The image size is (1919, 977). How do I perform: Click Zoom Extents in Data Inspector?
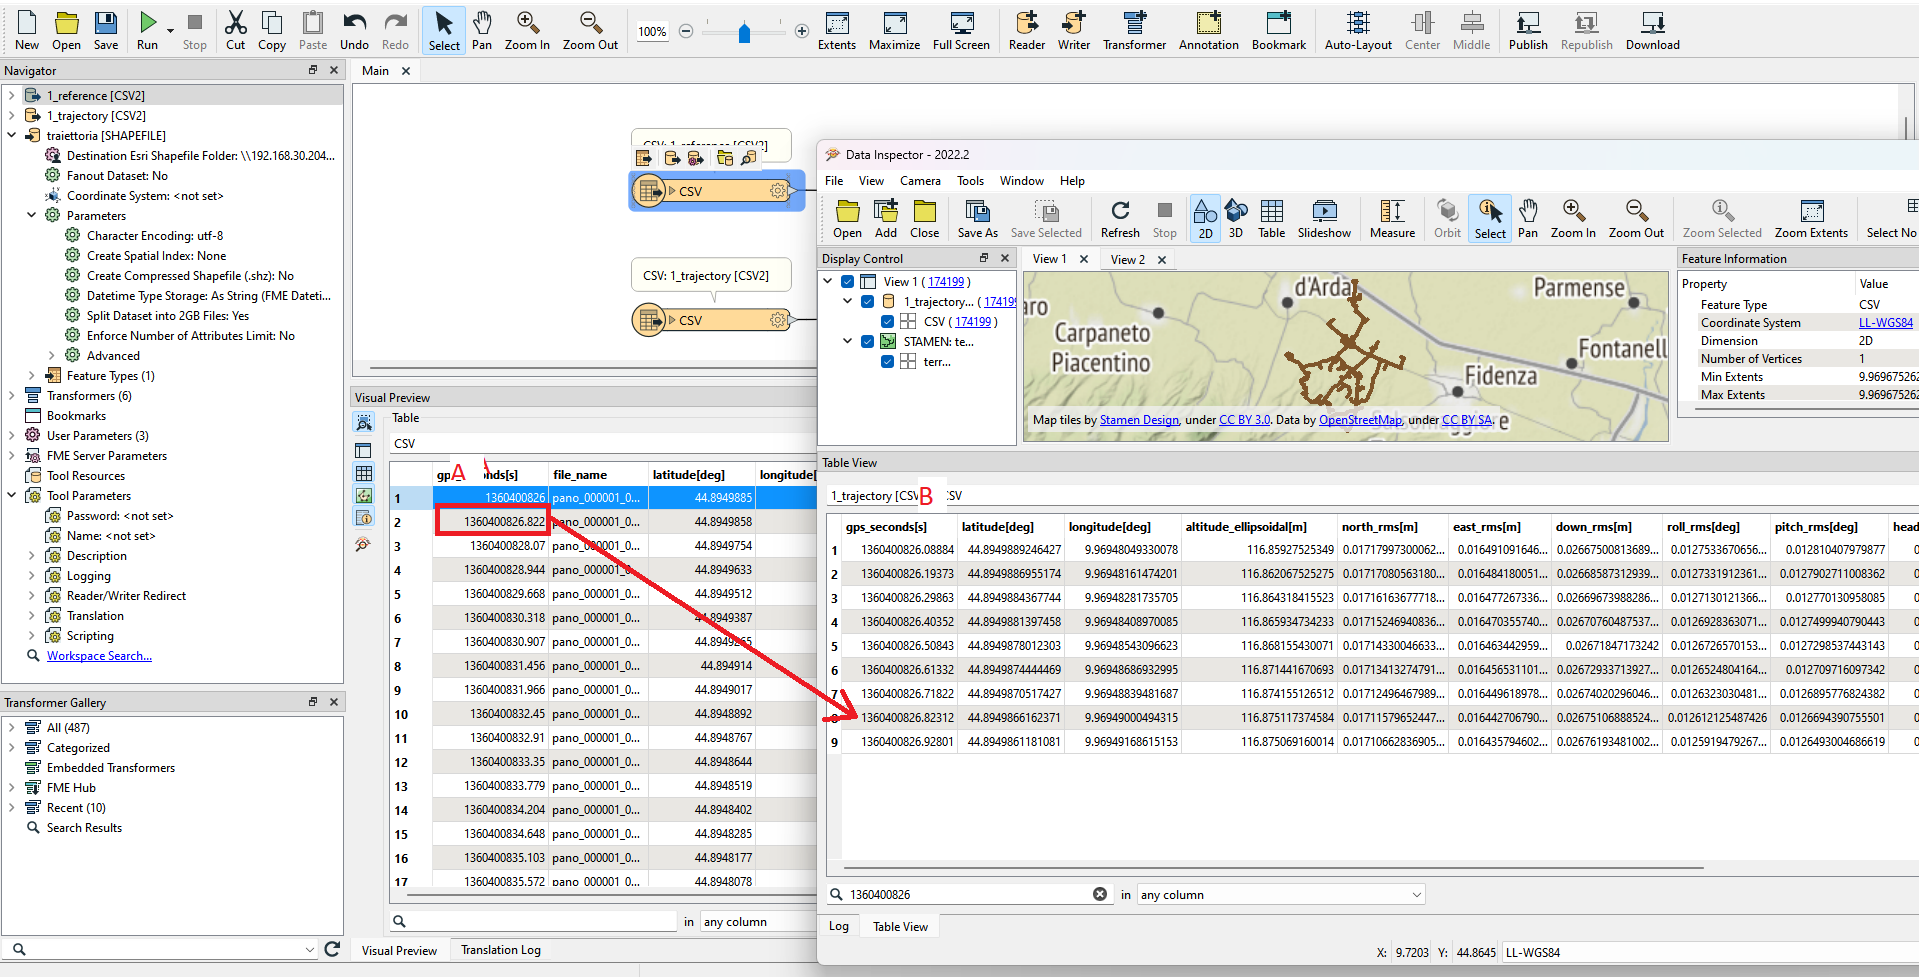[x=1811, y=219]
